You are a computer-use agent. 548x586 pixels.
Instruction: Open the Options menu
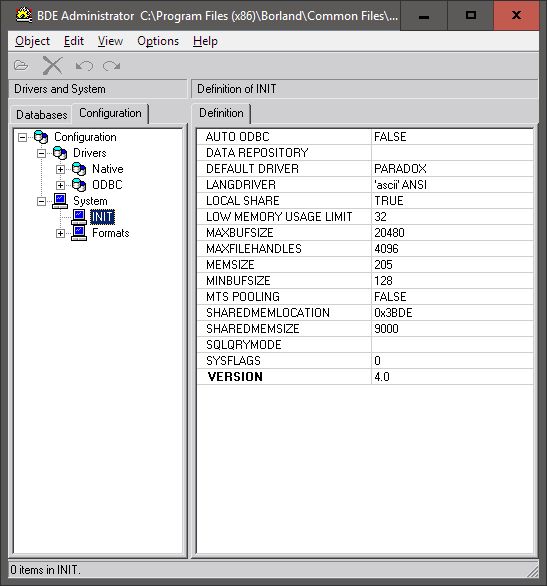158,41
